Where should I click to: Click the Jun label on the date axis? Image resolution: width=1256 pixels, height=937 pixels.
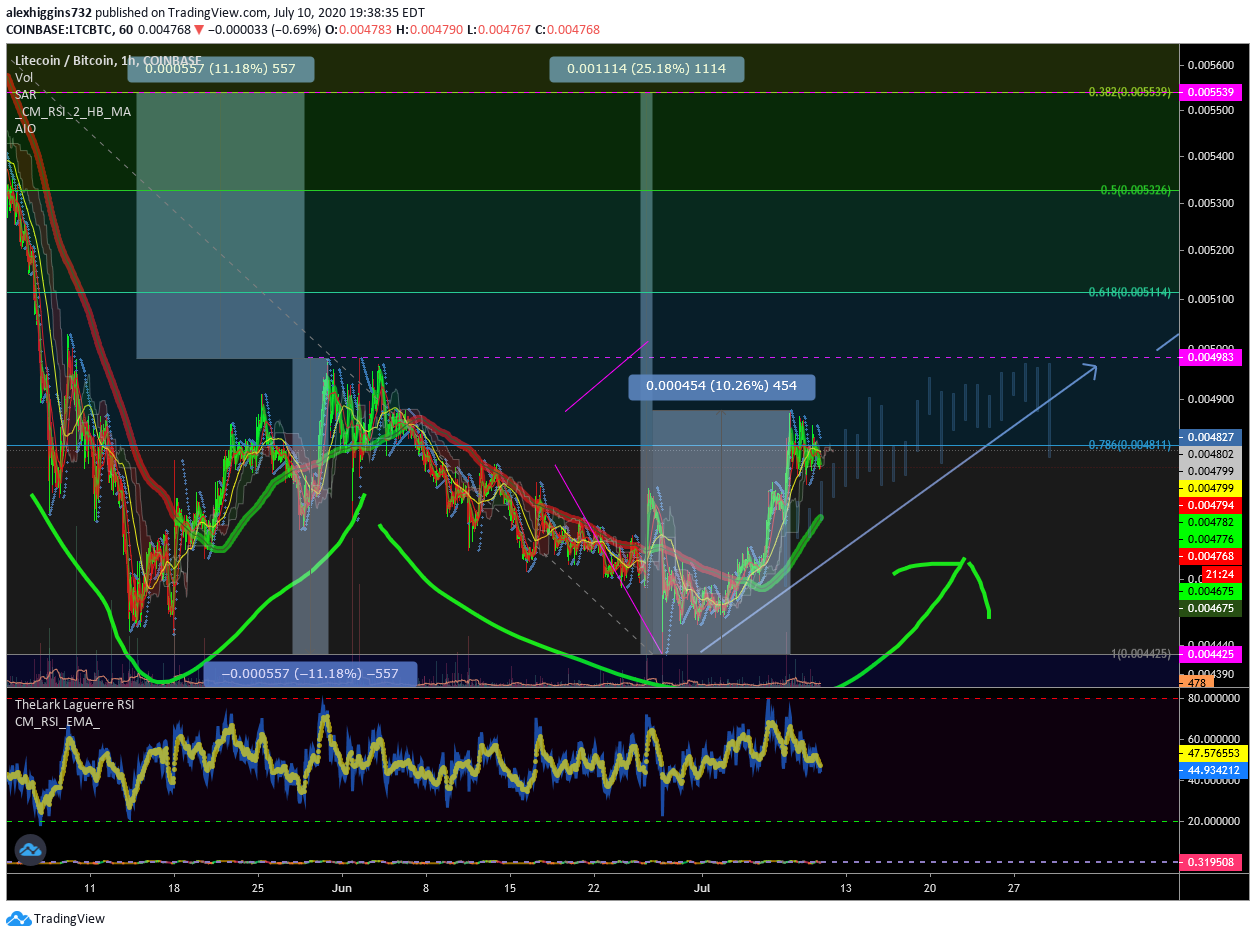click(342, 887)
